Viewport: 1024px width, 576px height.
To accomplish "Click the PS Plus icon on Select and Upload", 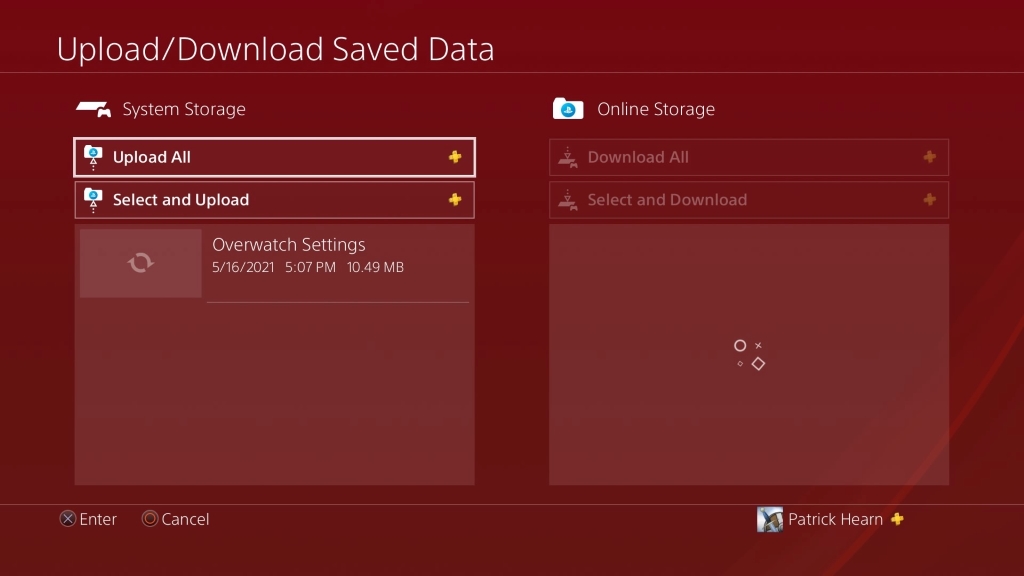I will [455, 200].
